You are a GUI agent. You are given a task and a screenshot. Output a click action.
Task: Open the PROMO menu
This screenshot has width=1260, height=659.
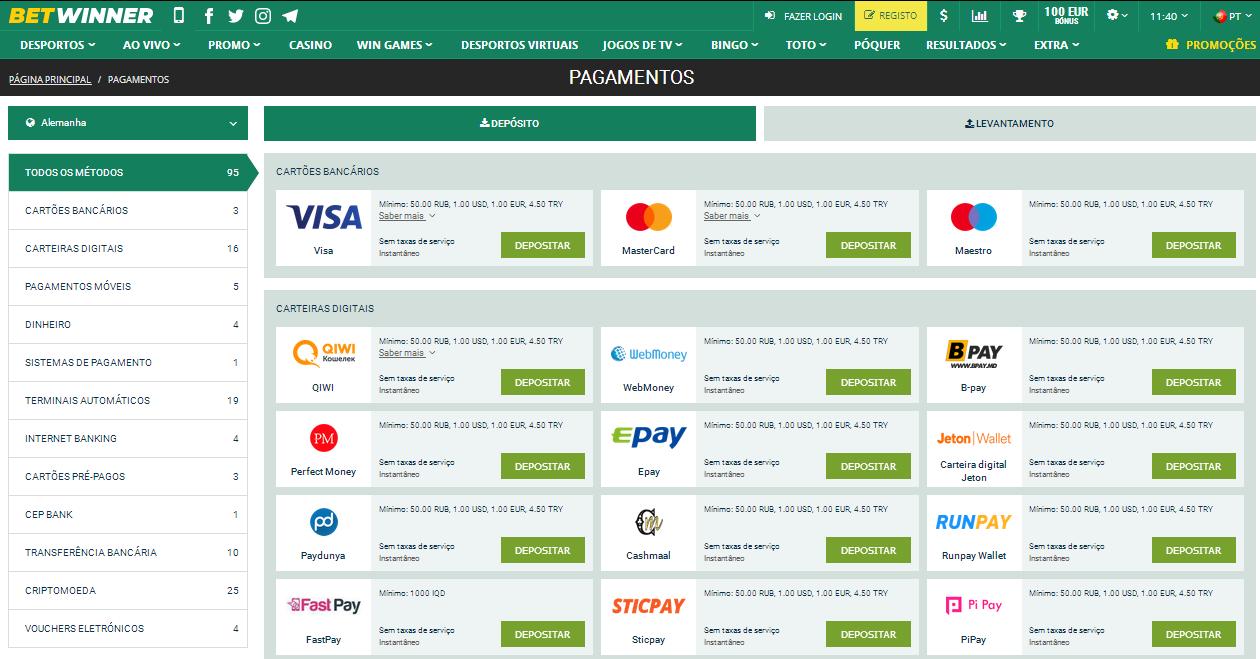click(234, 45)
